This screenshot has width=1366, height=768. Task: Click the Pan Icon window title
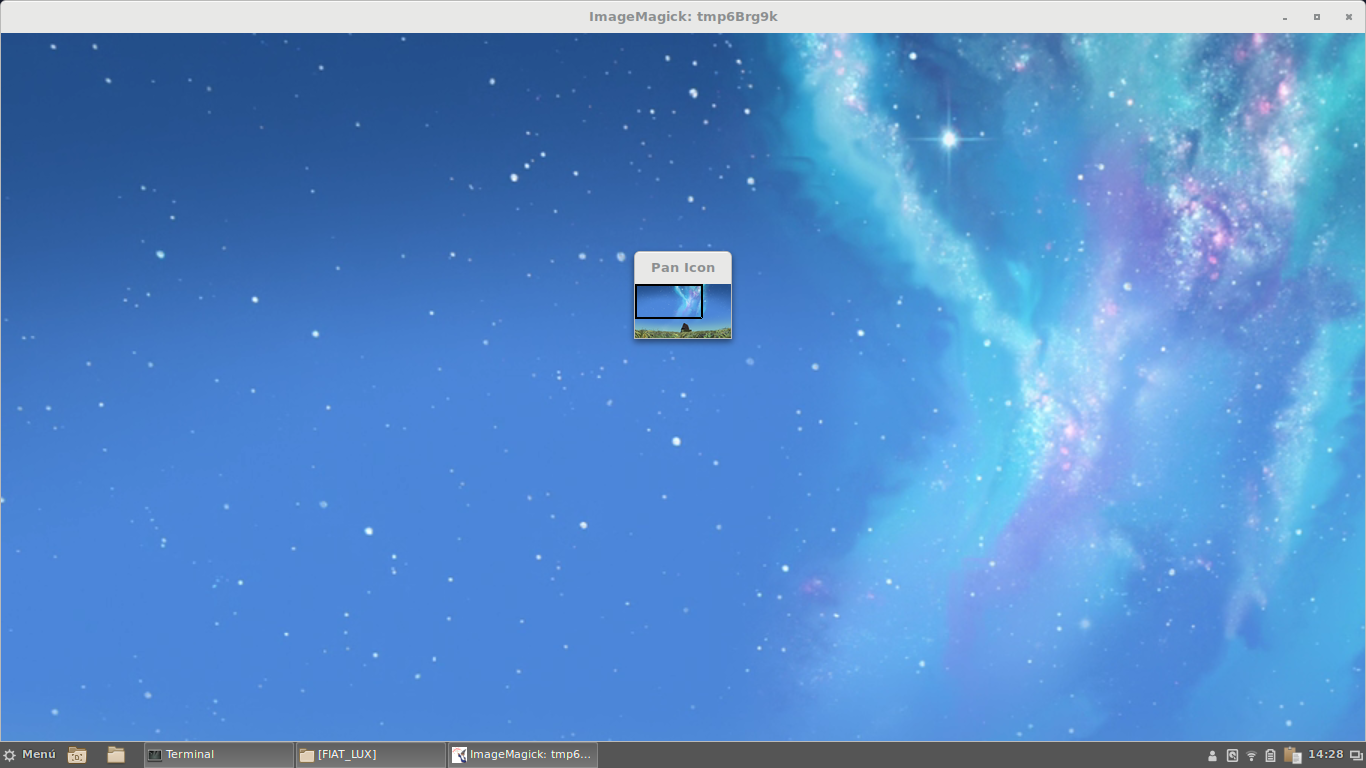(x=683, y=267)
